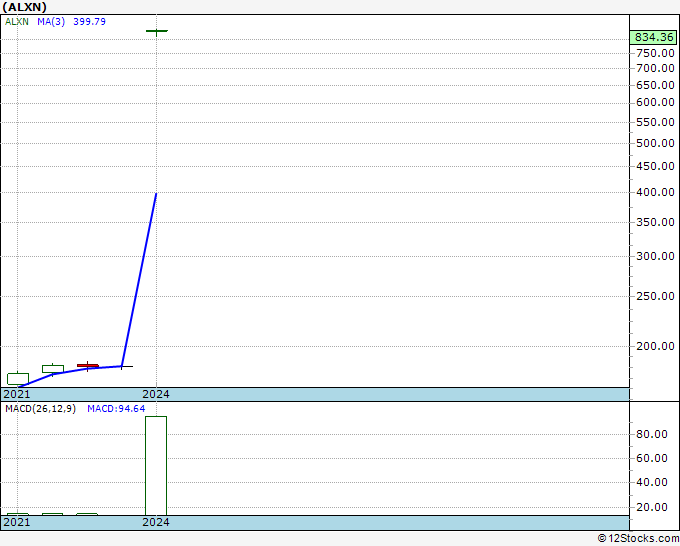This screenshot has height=546, width=680.
Task: Click the 60.00 MACD axis label
Action: [652, 458]
